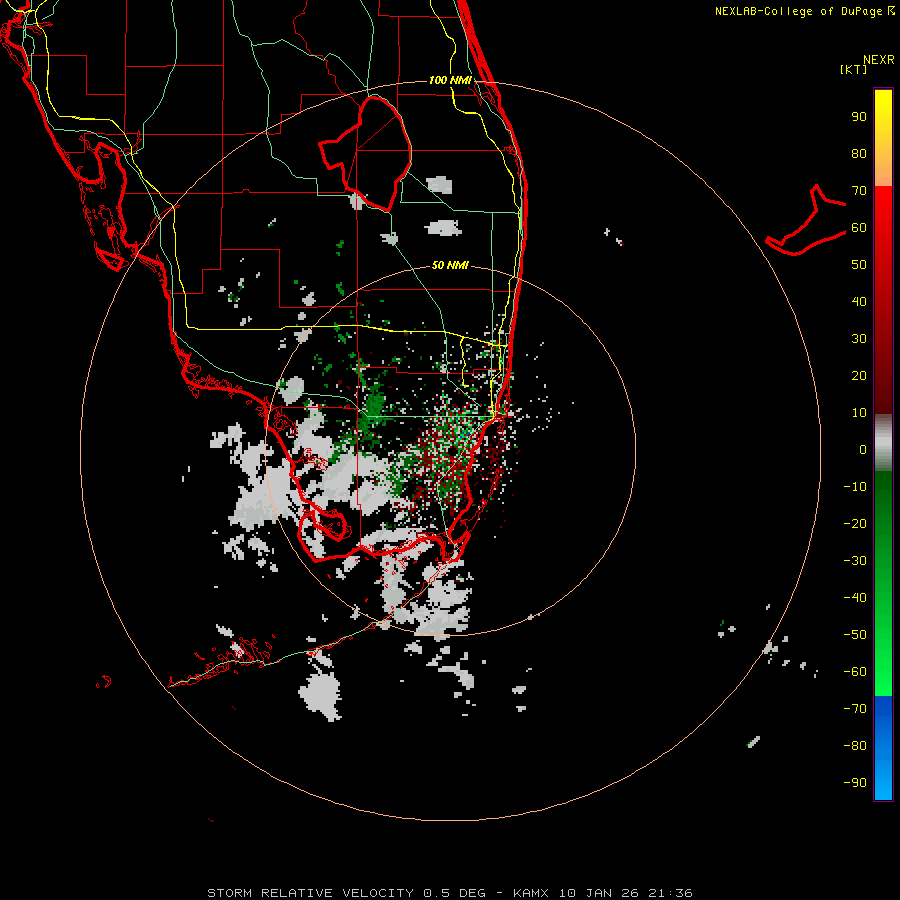Click the -40 value on velocity scale
900x900 pixels.
(855, 598)
